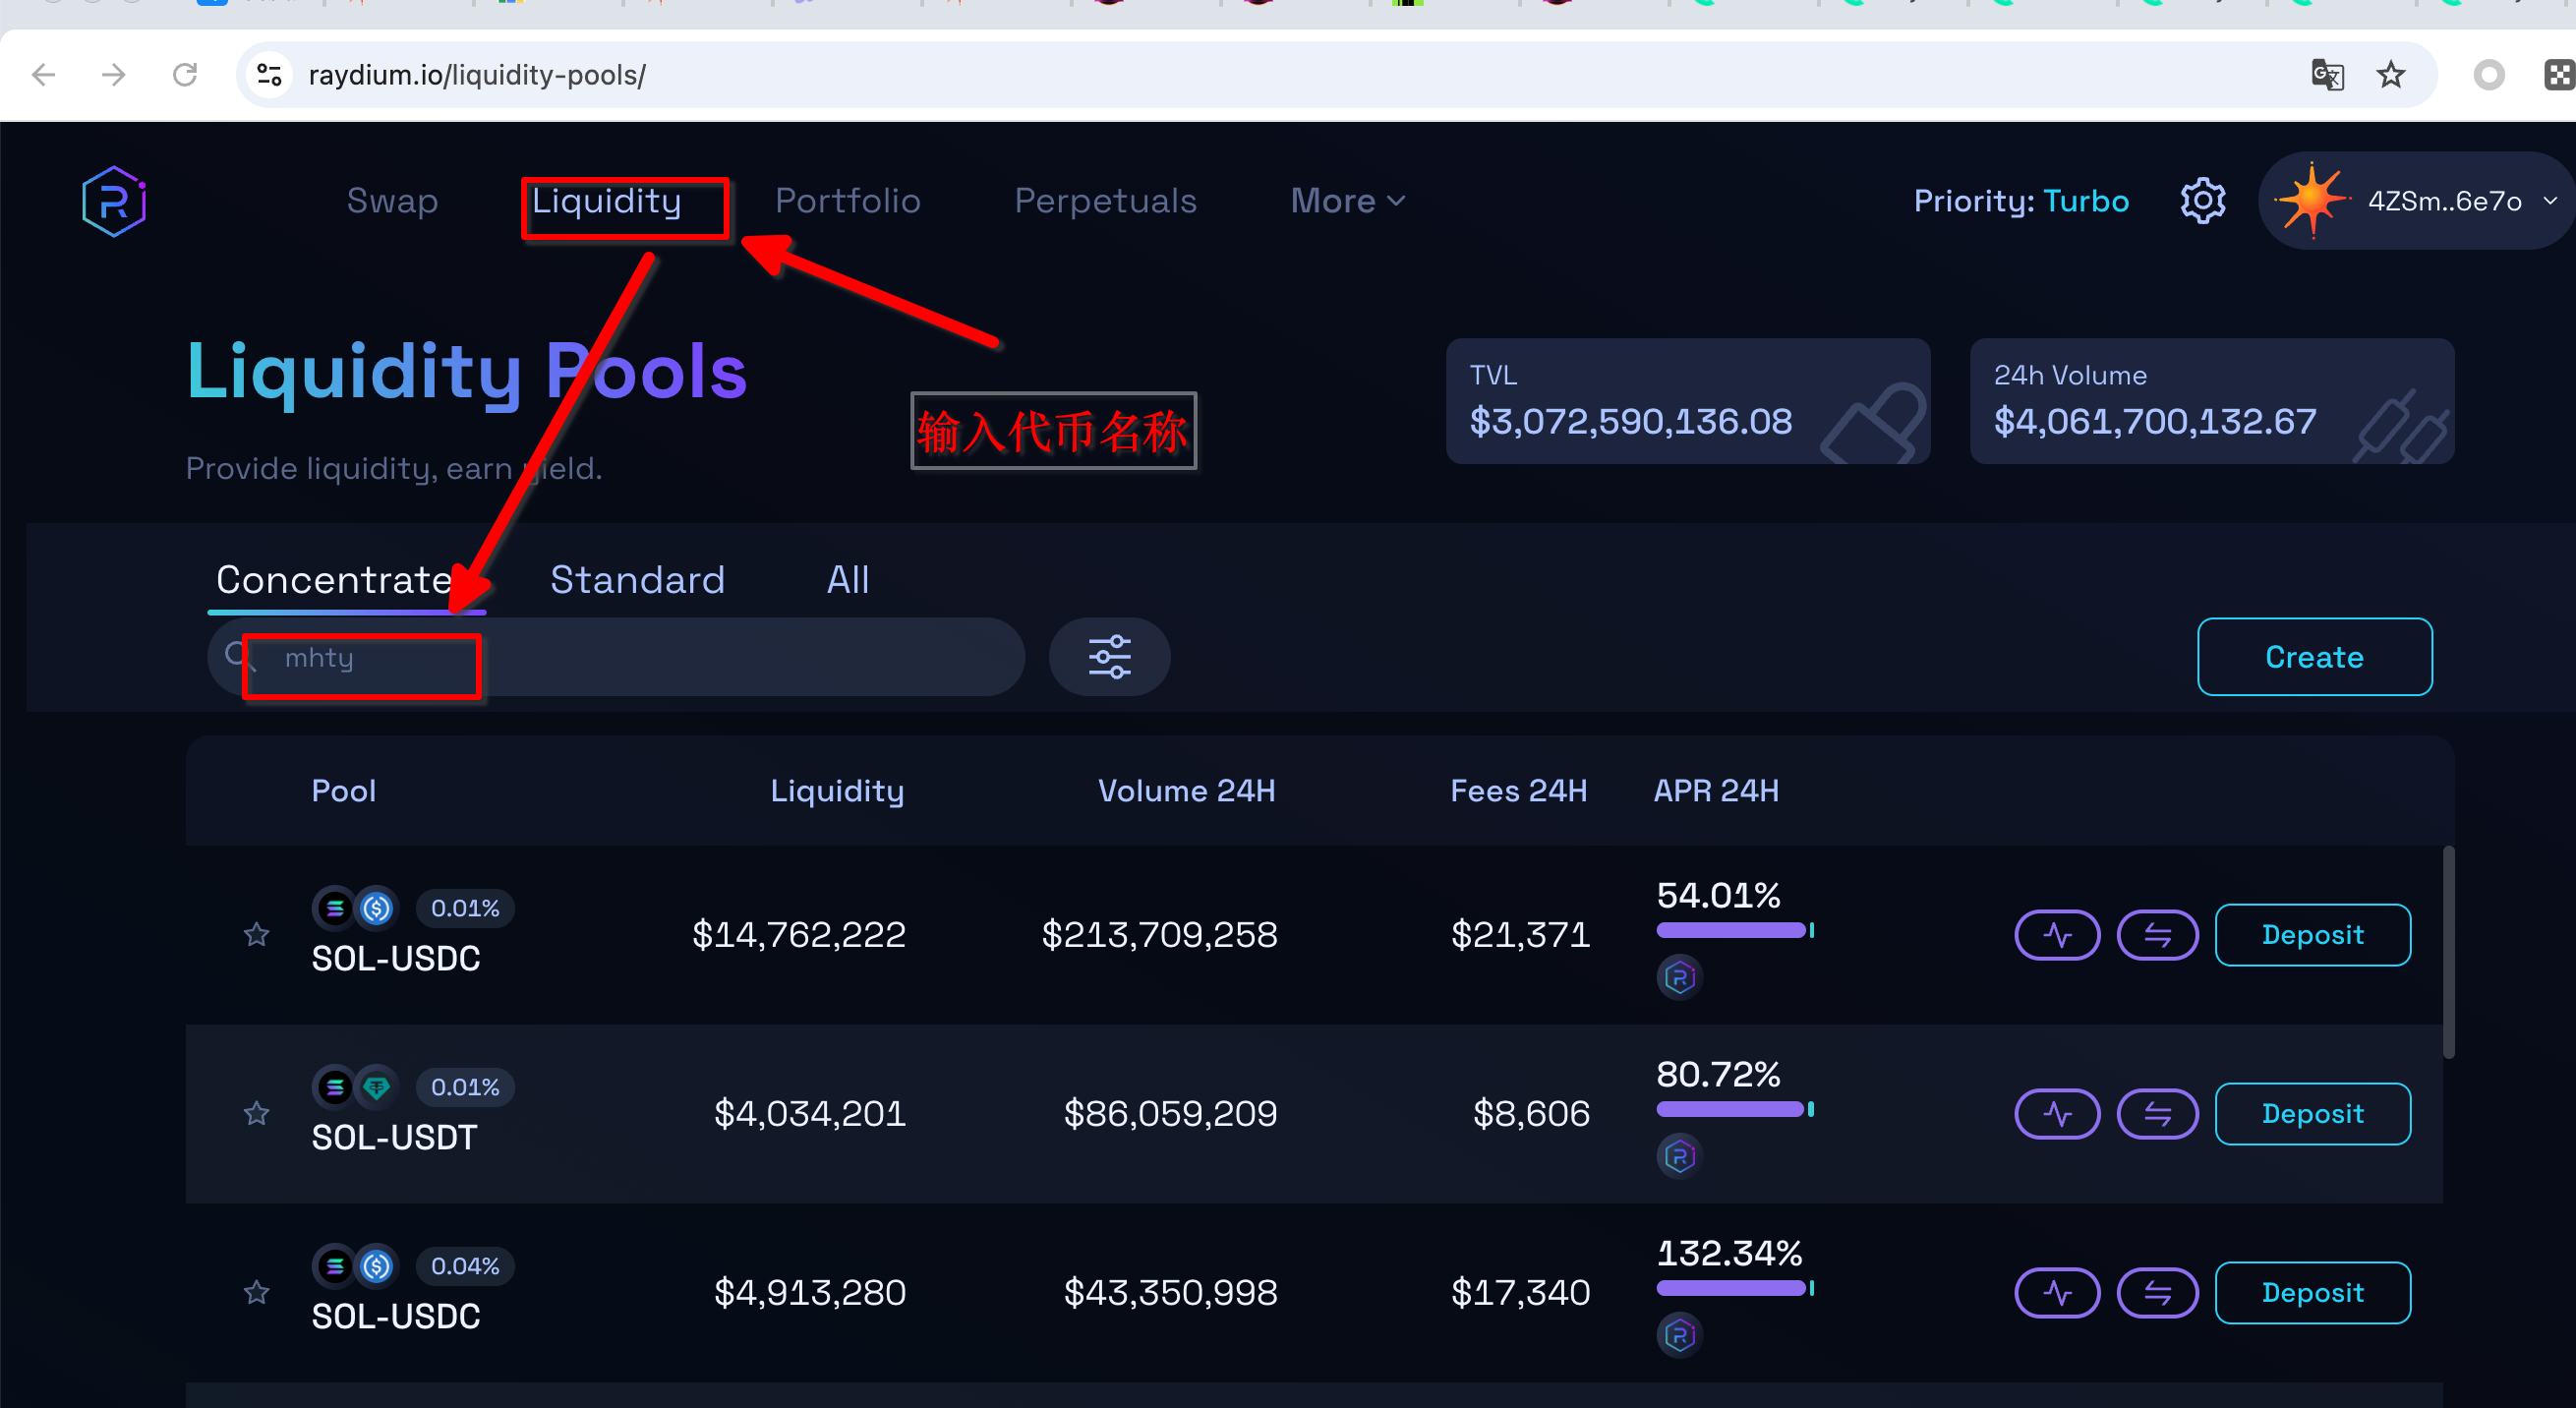Open settings gear icon in header
2576x1408 pixels.
tap(2203, 202)
